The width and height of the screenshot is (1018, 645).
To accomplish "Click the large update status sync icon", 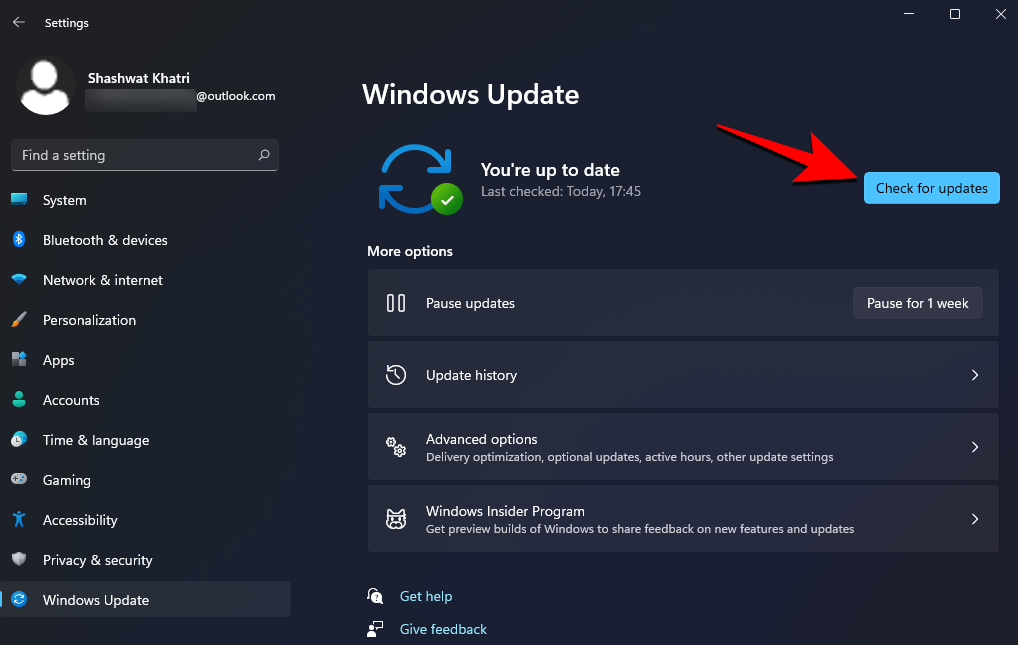I will [x=420, y=180].
